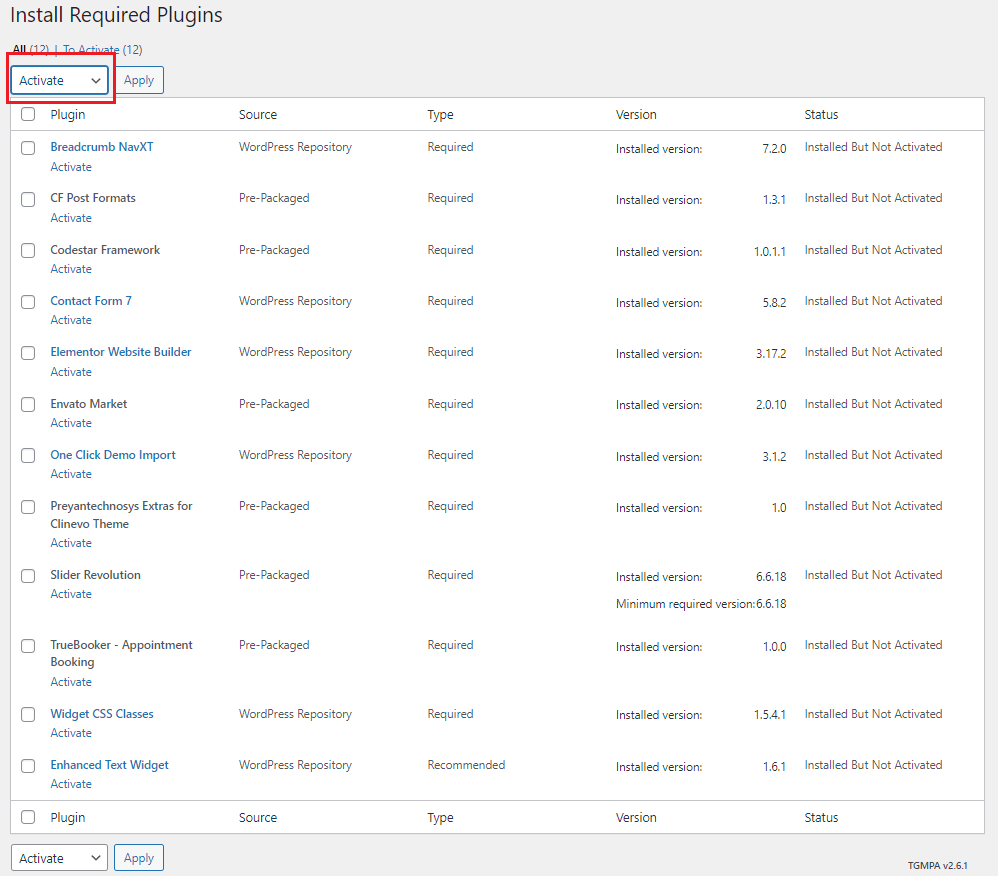The image size is (998, 876).
Task: Check the Codestar Framework checkbox
Action: coord(28,250)
